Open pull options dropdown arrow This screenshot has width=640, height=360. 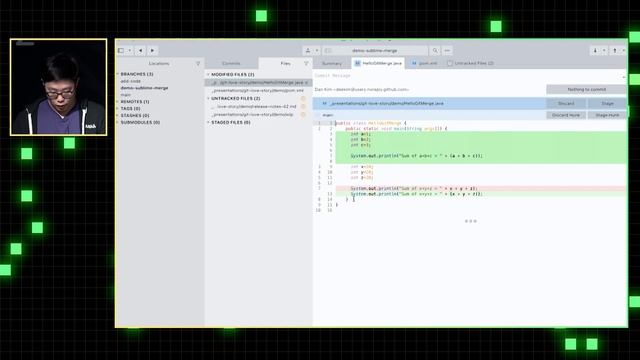pos(604,51)
